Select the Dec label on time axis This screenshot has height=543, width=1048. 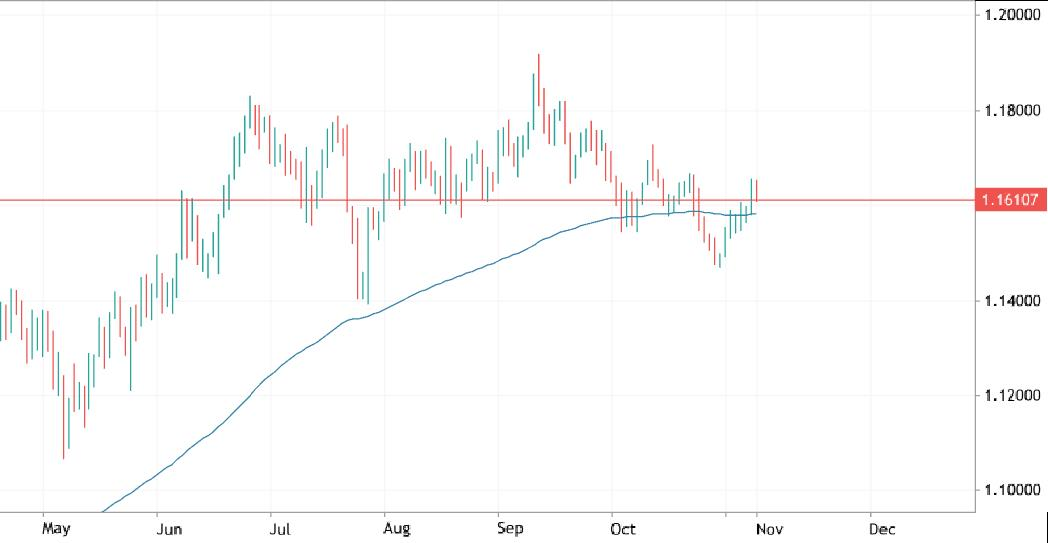click(x=881, y=527)
